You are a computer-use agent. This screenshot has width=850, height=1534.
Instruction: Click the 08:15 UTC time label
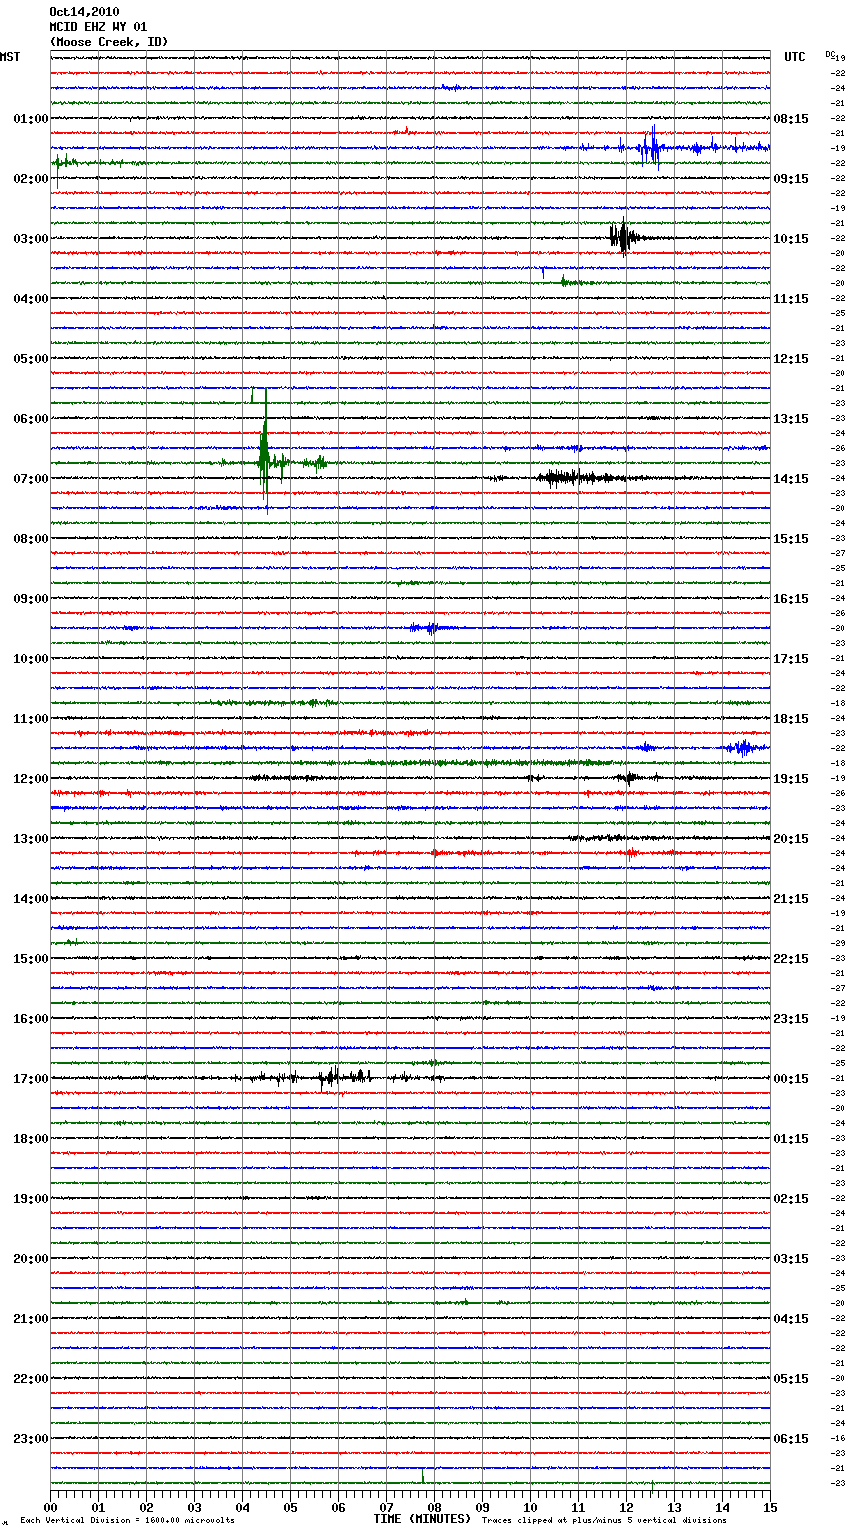point(791,119)
